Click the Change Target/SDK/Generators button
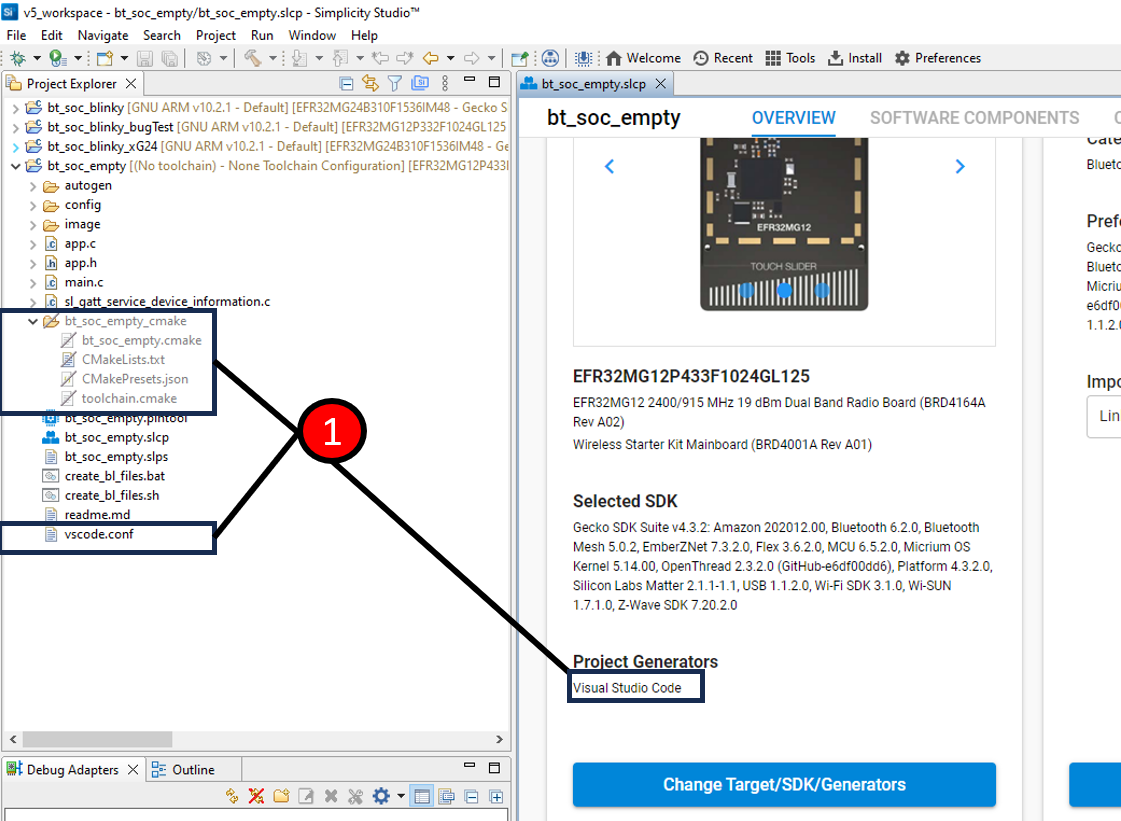 [784, 785]
